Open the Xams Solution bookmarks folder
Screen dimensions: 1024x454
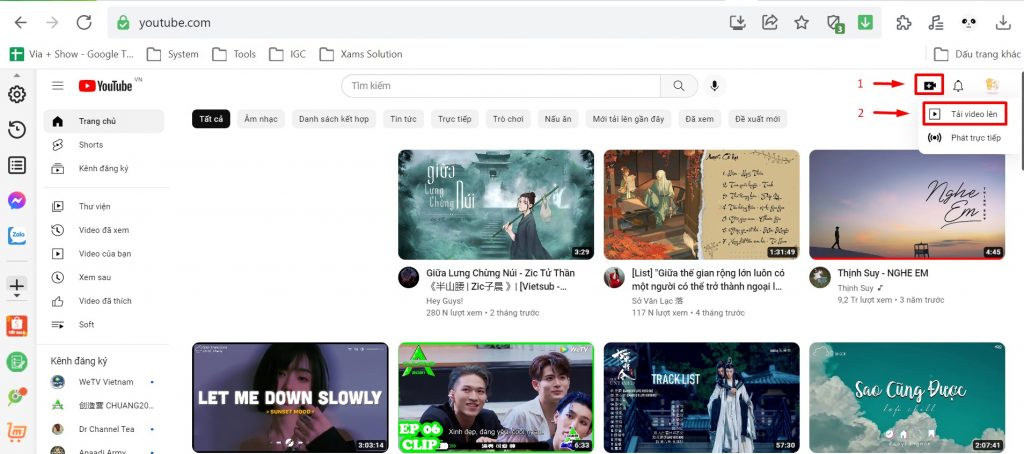coord(361,54)
